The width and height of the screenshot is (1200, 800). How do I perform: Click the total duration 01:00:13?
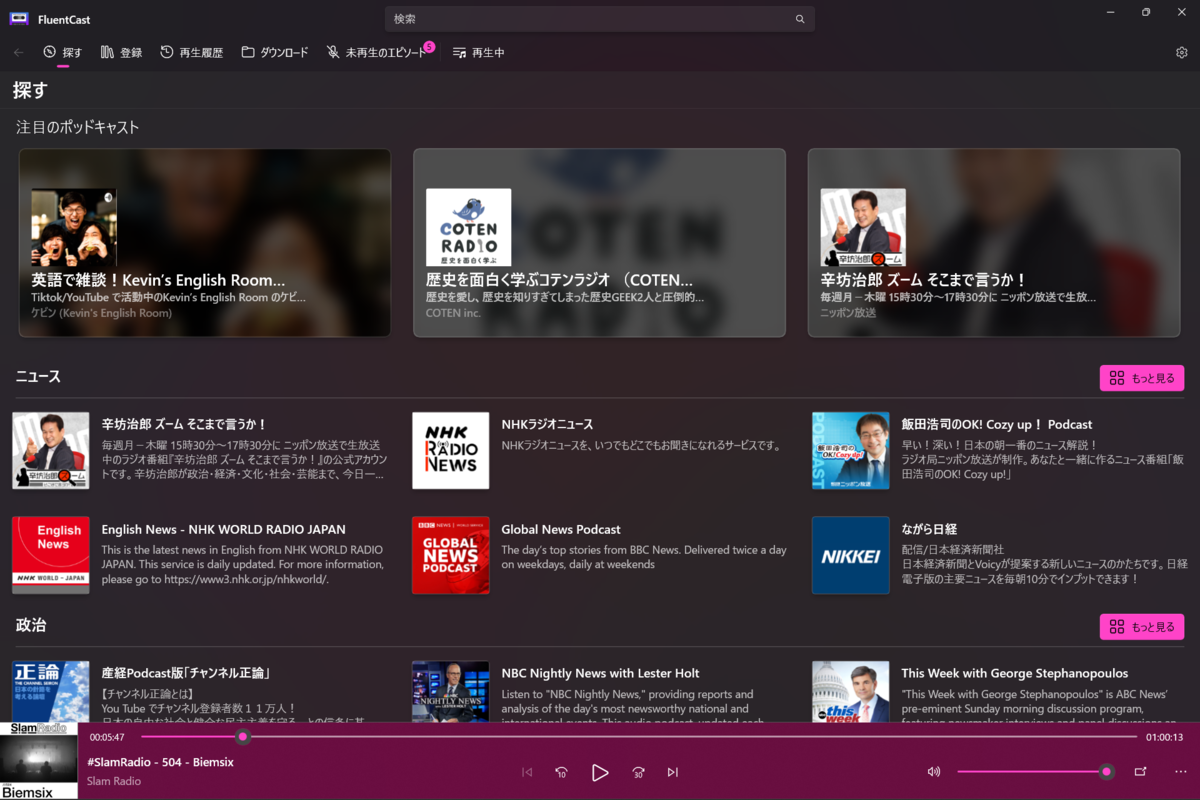1164,737
